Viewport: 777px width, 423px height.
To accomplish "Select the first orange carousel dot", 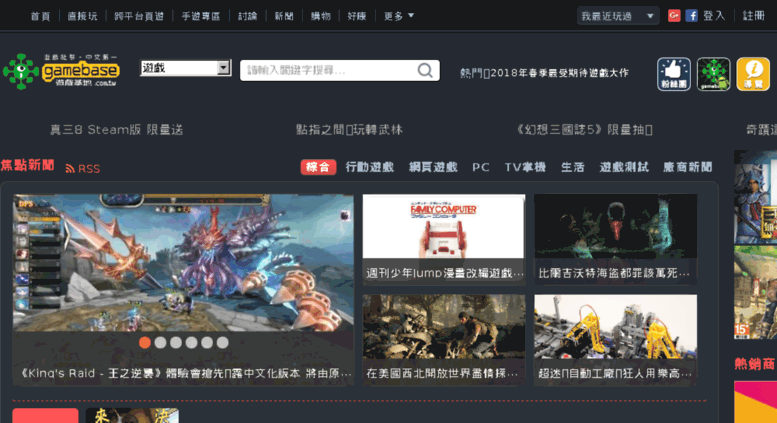I will (x=145, y=342).
